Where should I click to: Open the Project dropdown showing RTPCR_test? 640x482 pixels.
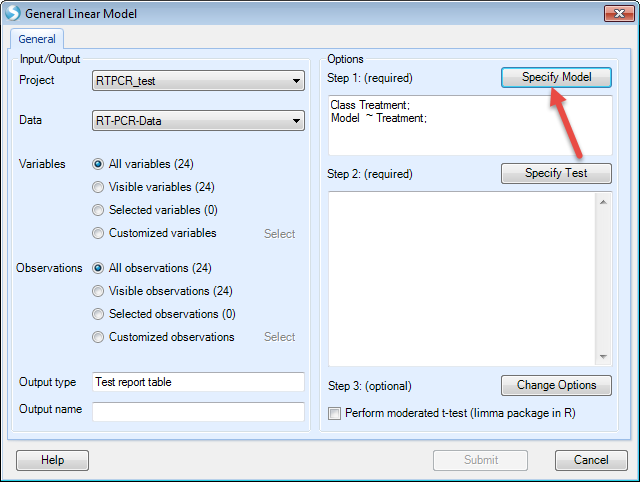click(x=198, y=81)
